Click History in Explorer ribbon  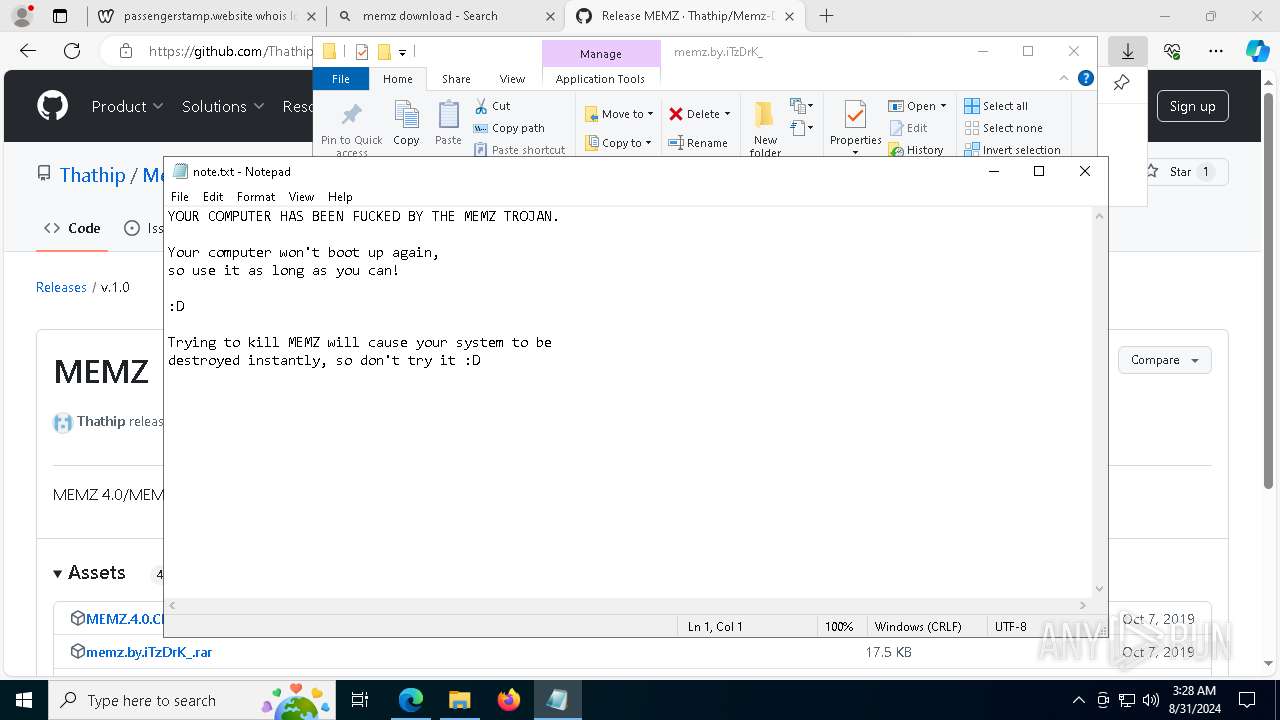tap(915, 150)
